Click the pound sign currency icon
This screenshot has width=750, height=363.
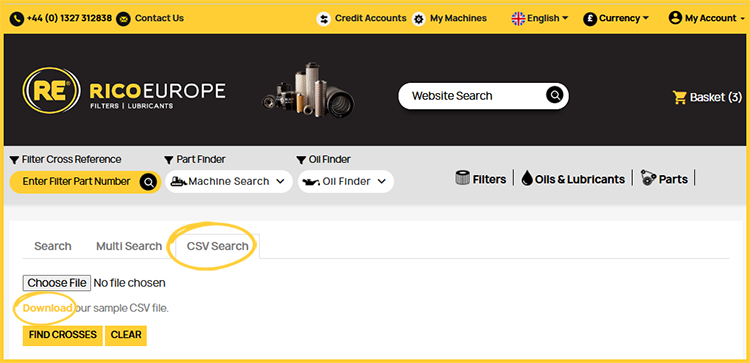click(590, 19)
